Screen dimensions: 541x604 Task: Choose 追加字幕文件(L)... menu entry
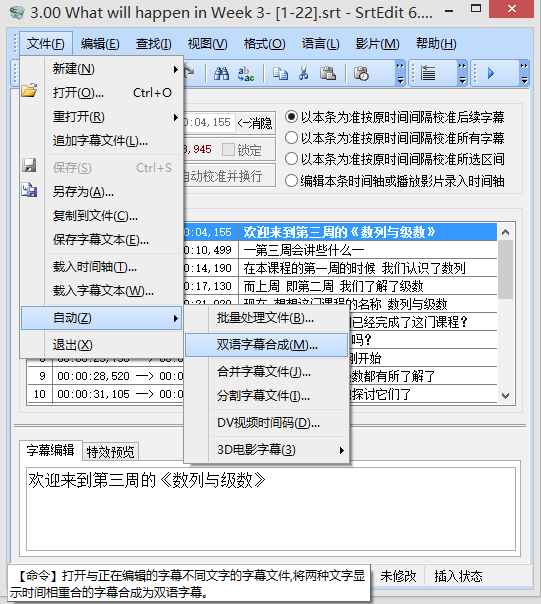coord(102,141)
